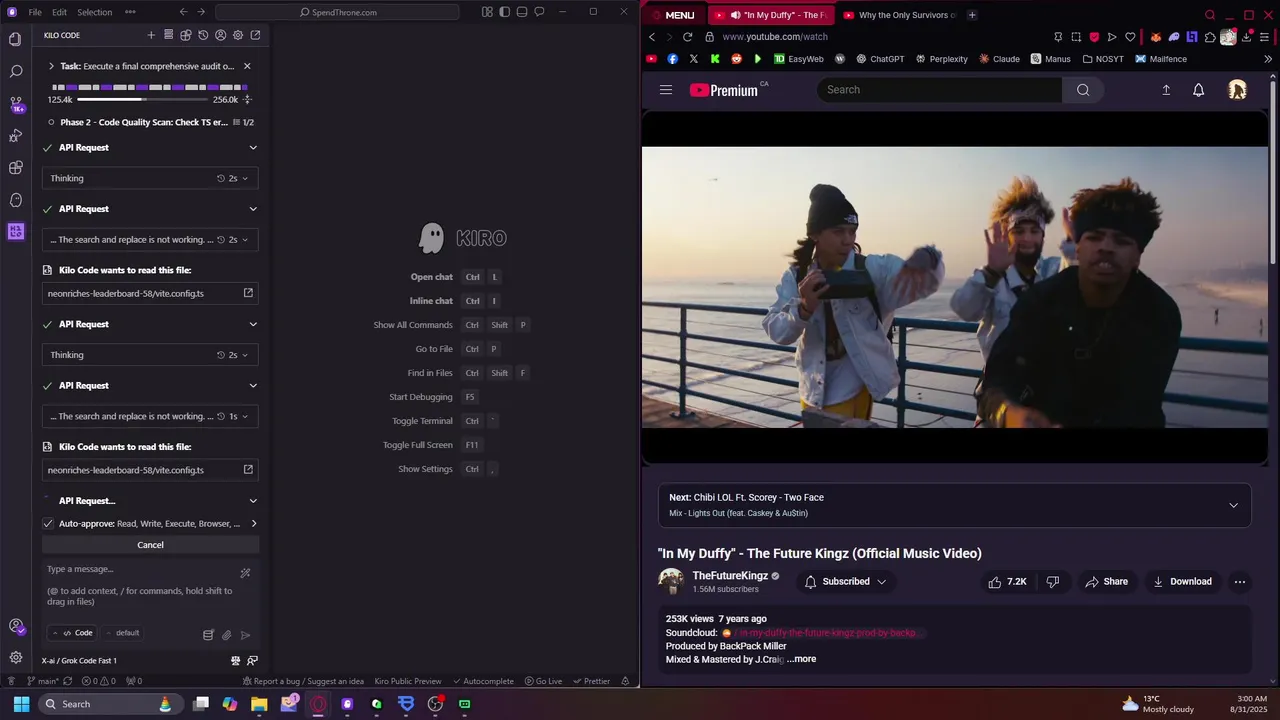Reload the YouTube page in Opera
The height and width of the screenshot is (720, 1280).
(x=687, y=37)
